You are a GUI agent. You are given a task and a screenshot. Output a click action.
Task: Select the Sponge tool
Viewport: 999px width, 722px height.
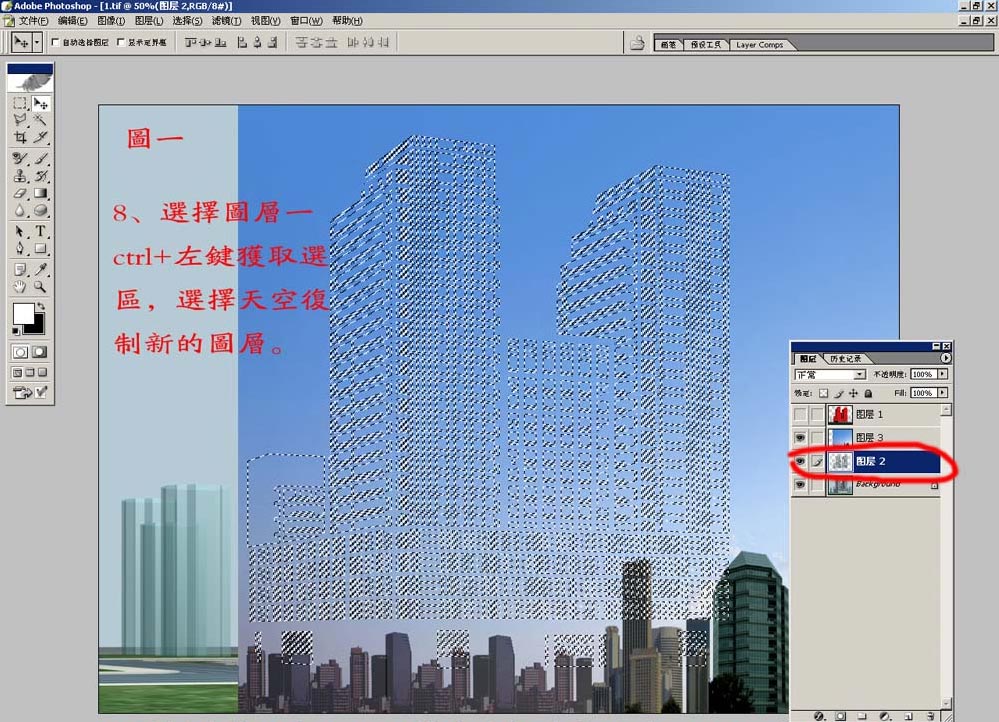coord(41,210)
